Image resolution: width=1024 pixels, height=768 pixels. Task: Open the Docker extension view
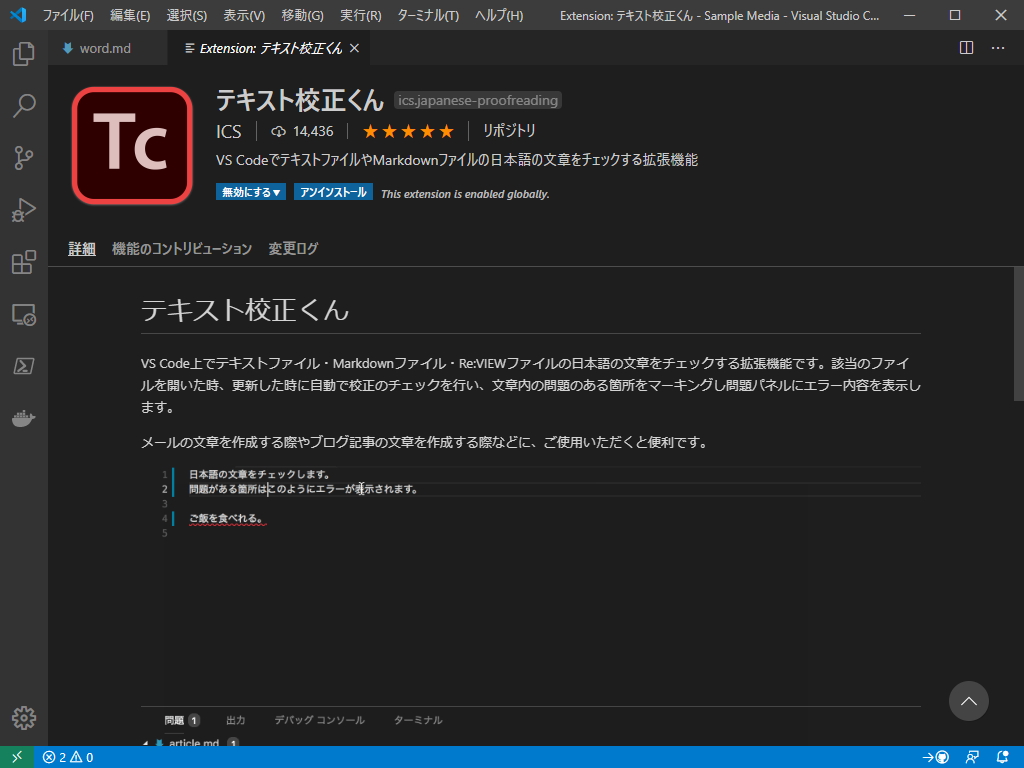click(x=22, y=418)
